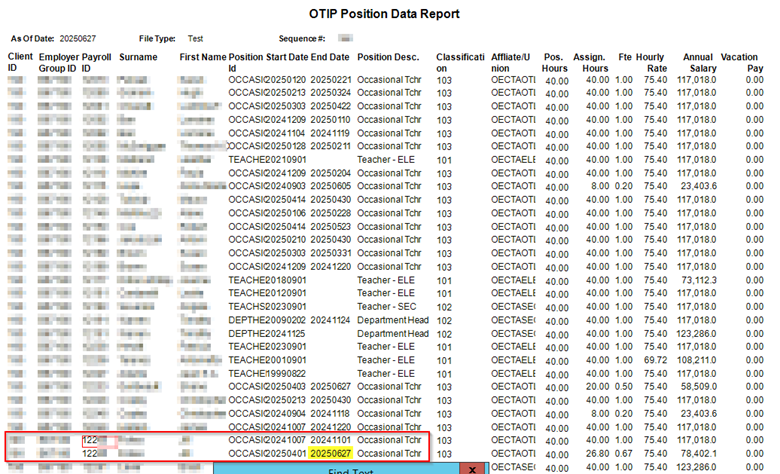Select end date 20250211
This screenshot has height=474, width=780.
click(x=330, y=146)
